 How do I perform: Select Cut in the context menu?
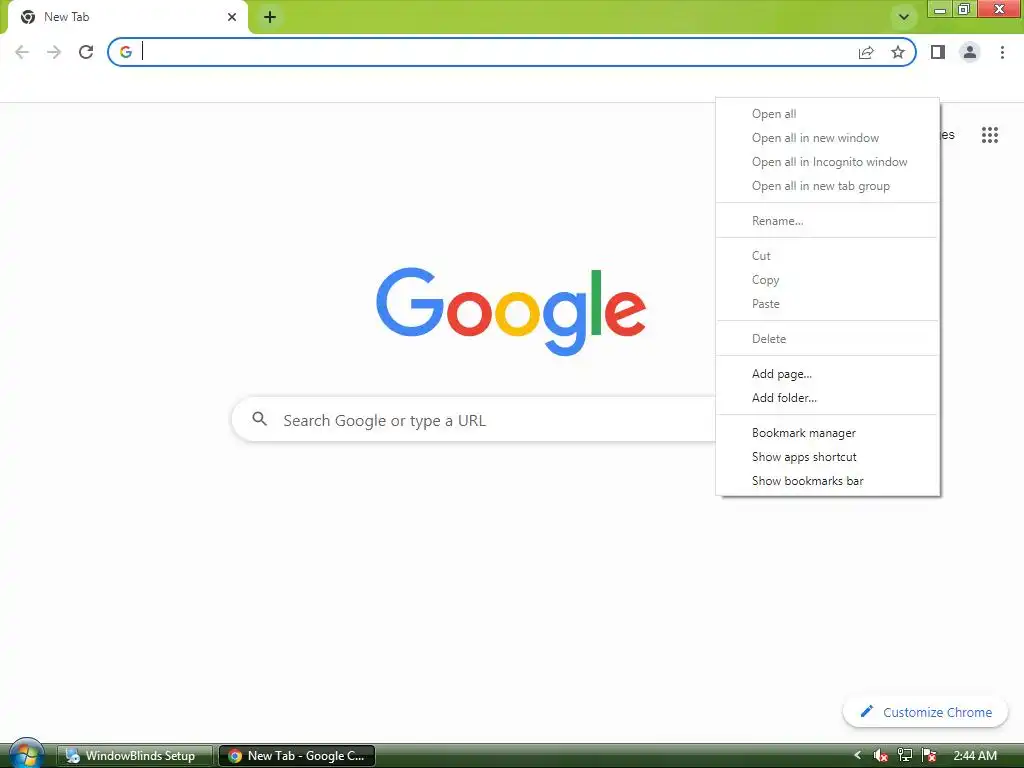(827, 256)
